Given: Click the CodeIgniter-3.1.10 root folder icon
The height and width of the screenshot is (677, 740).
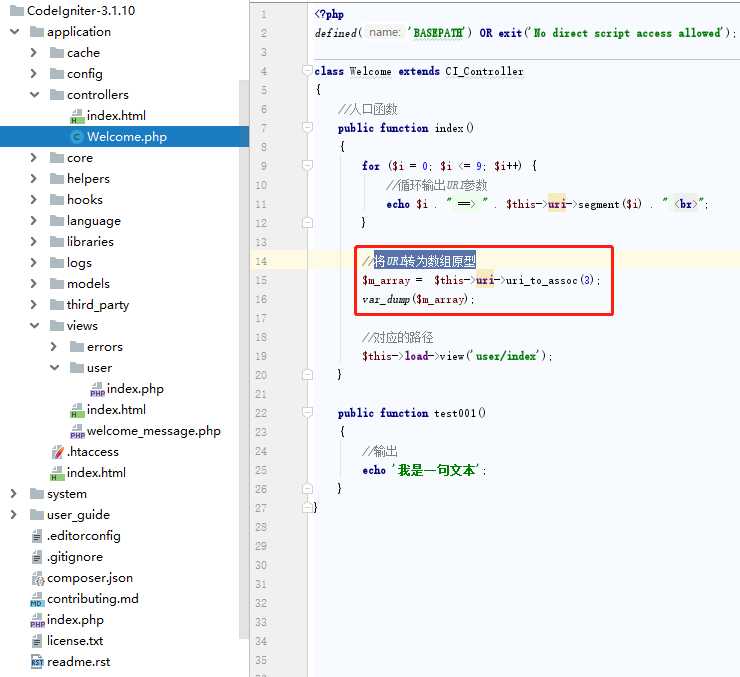Looking at the screenshot, I should [17, 10].
